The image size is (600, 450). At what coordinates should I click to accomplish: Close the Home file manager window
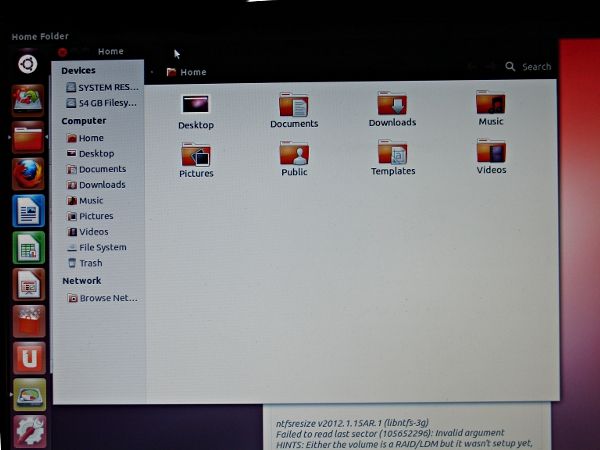click(62, 52)
